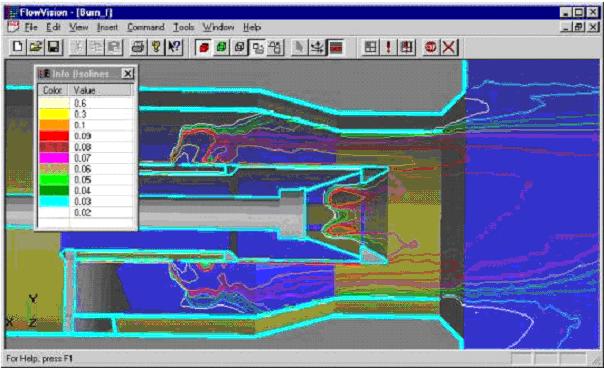Select the bright green swatch for 0.05

(x=54, y=180)
